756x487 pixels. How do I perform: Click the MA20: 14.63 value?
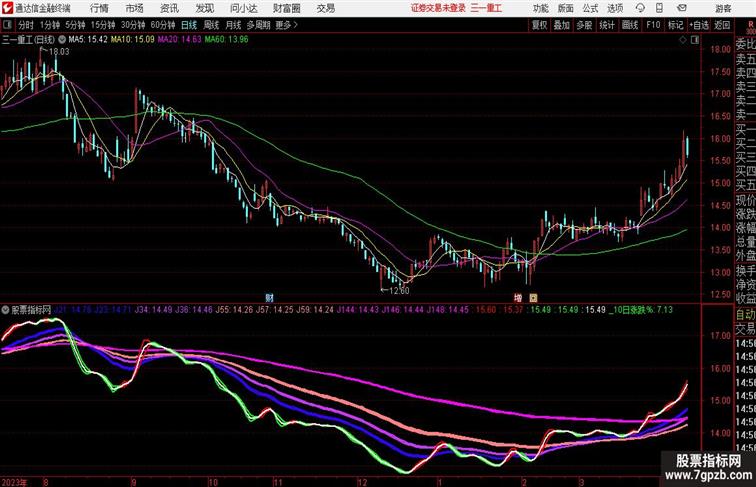click(179, 40)
